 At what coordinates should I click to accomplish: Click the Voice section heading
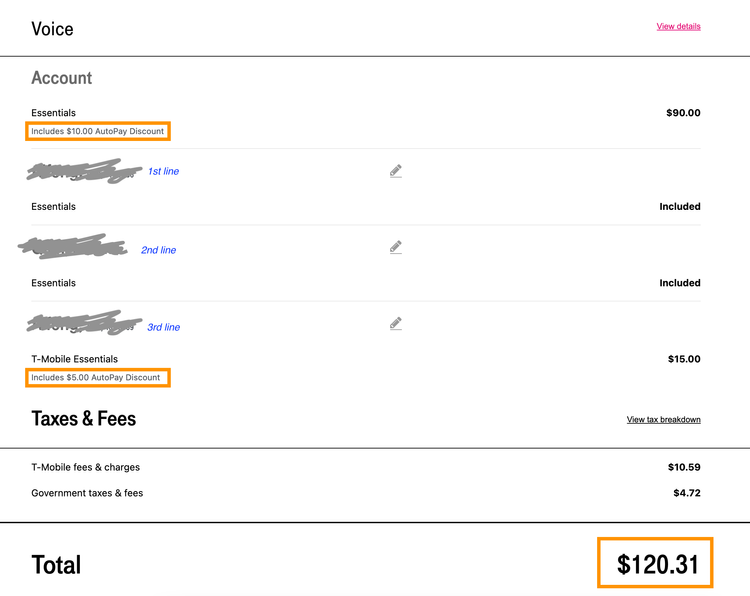pyautogui.click(x=53, y=29)
